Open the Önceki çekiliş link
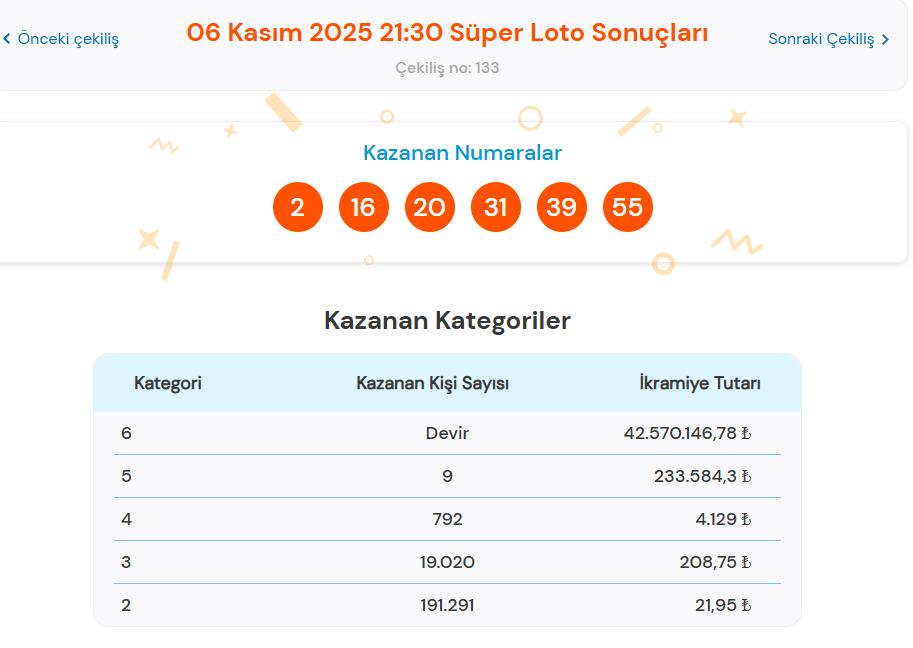The width and height of the screenshot is (913, 648). pyautogui.click(x=66, y=41)
